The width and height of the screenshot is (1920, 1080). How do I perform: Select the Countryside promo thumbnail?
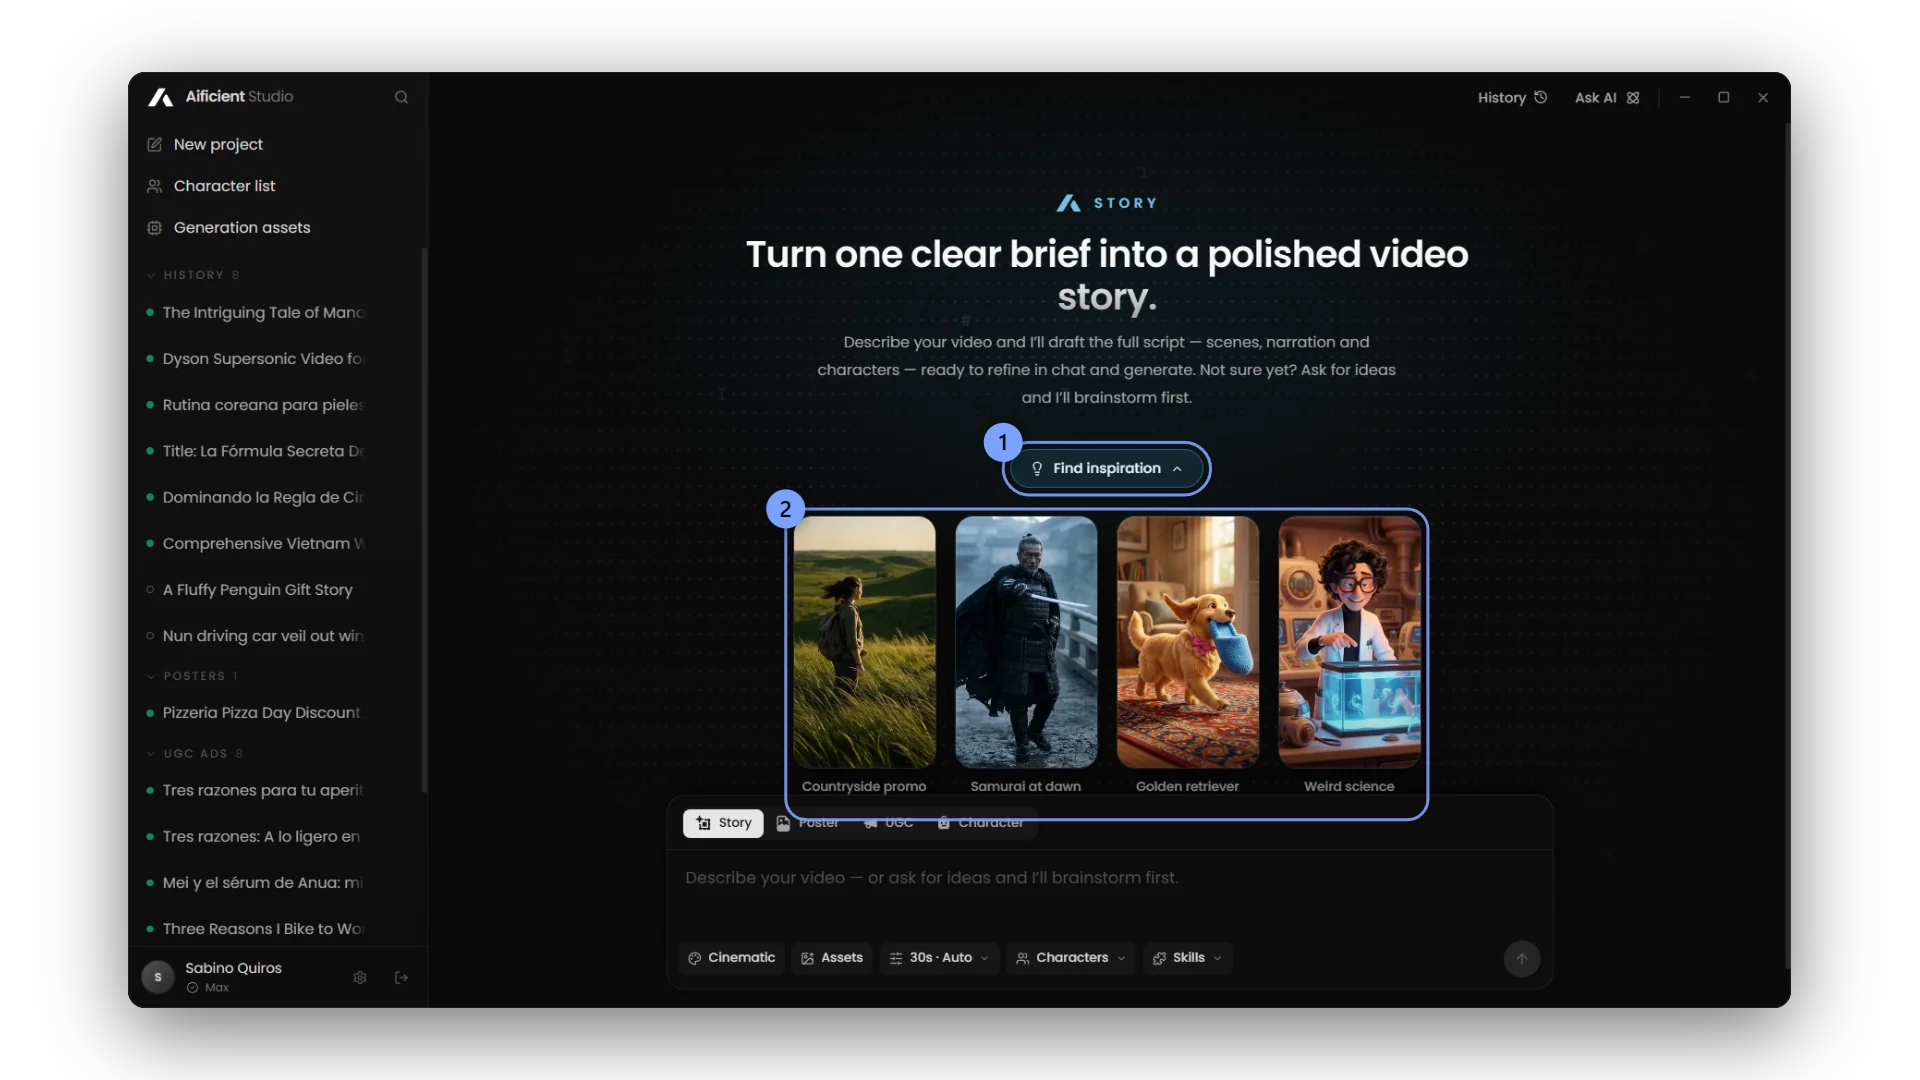coord(864,643)
